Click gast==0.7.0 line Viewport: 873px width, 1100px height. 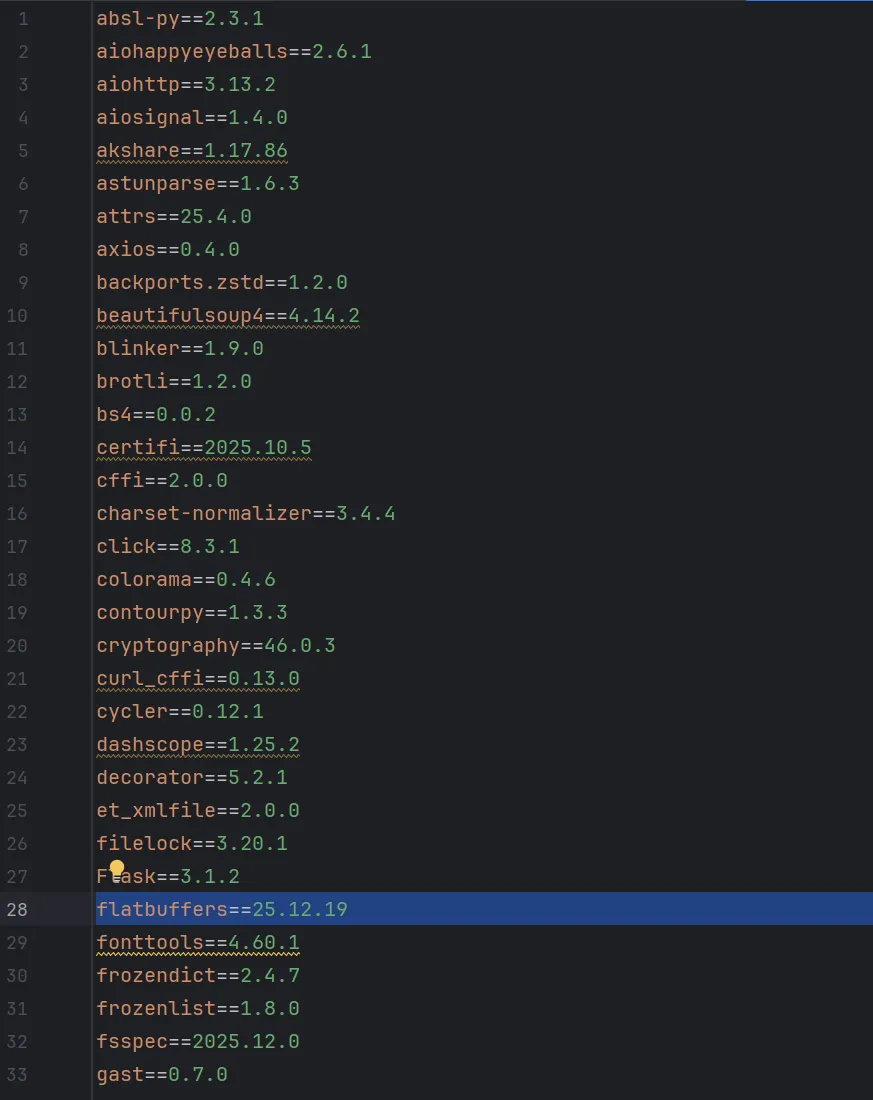[162, 1073]
